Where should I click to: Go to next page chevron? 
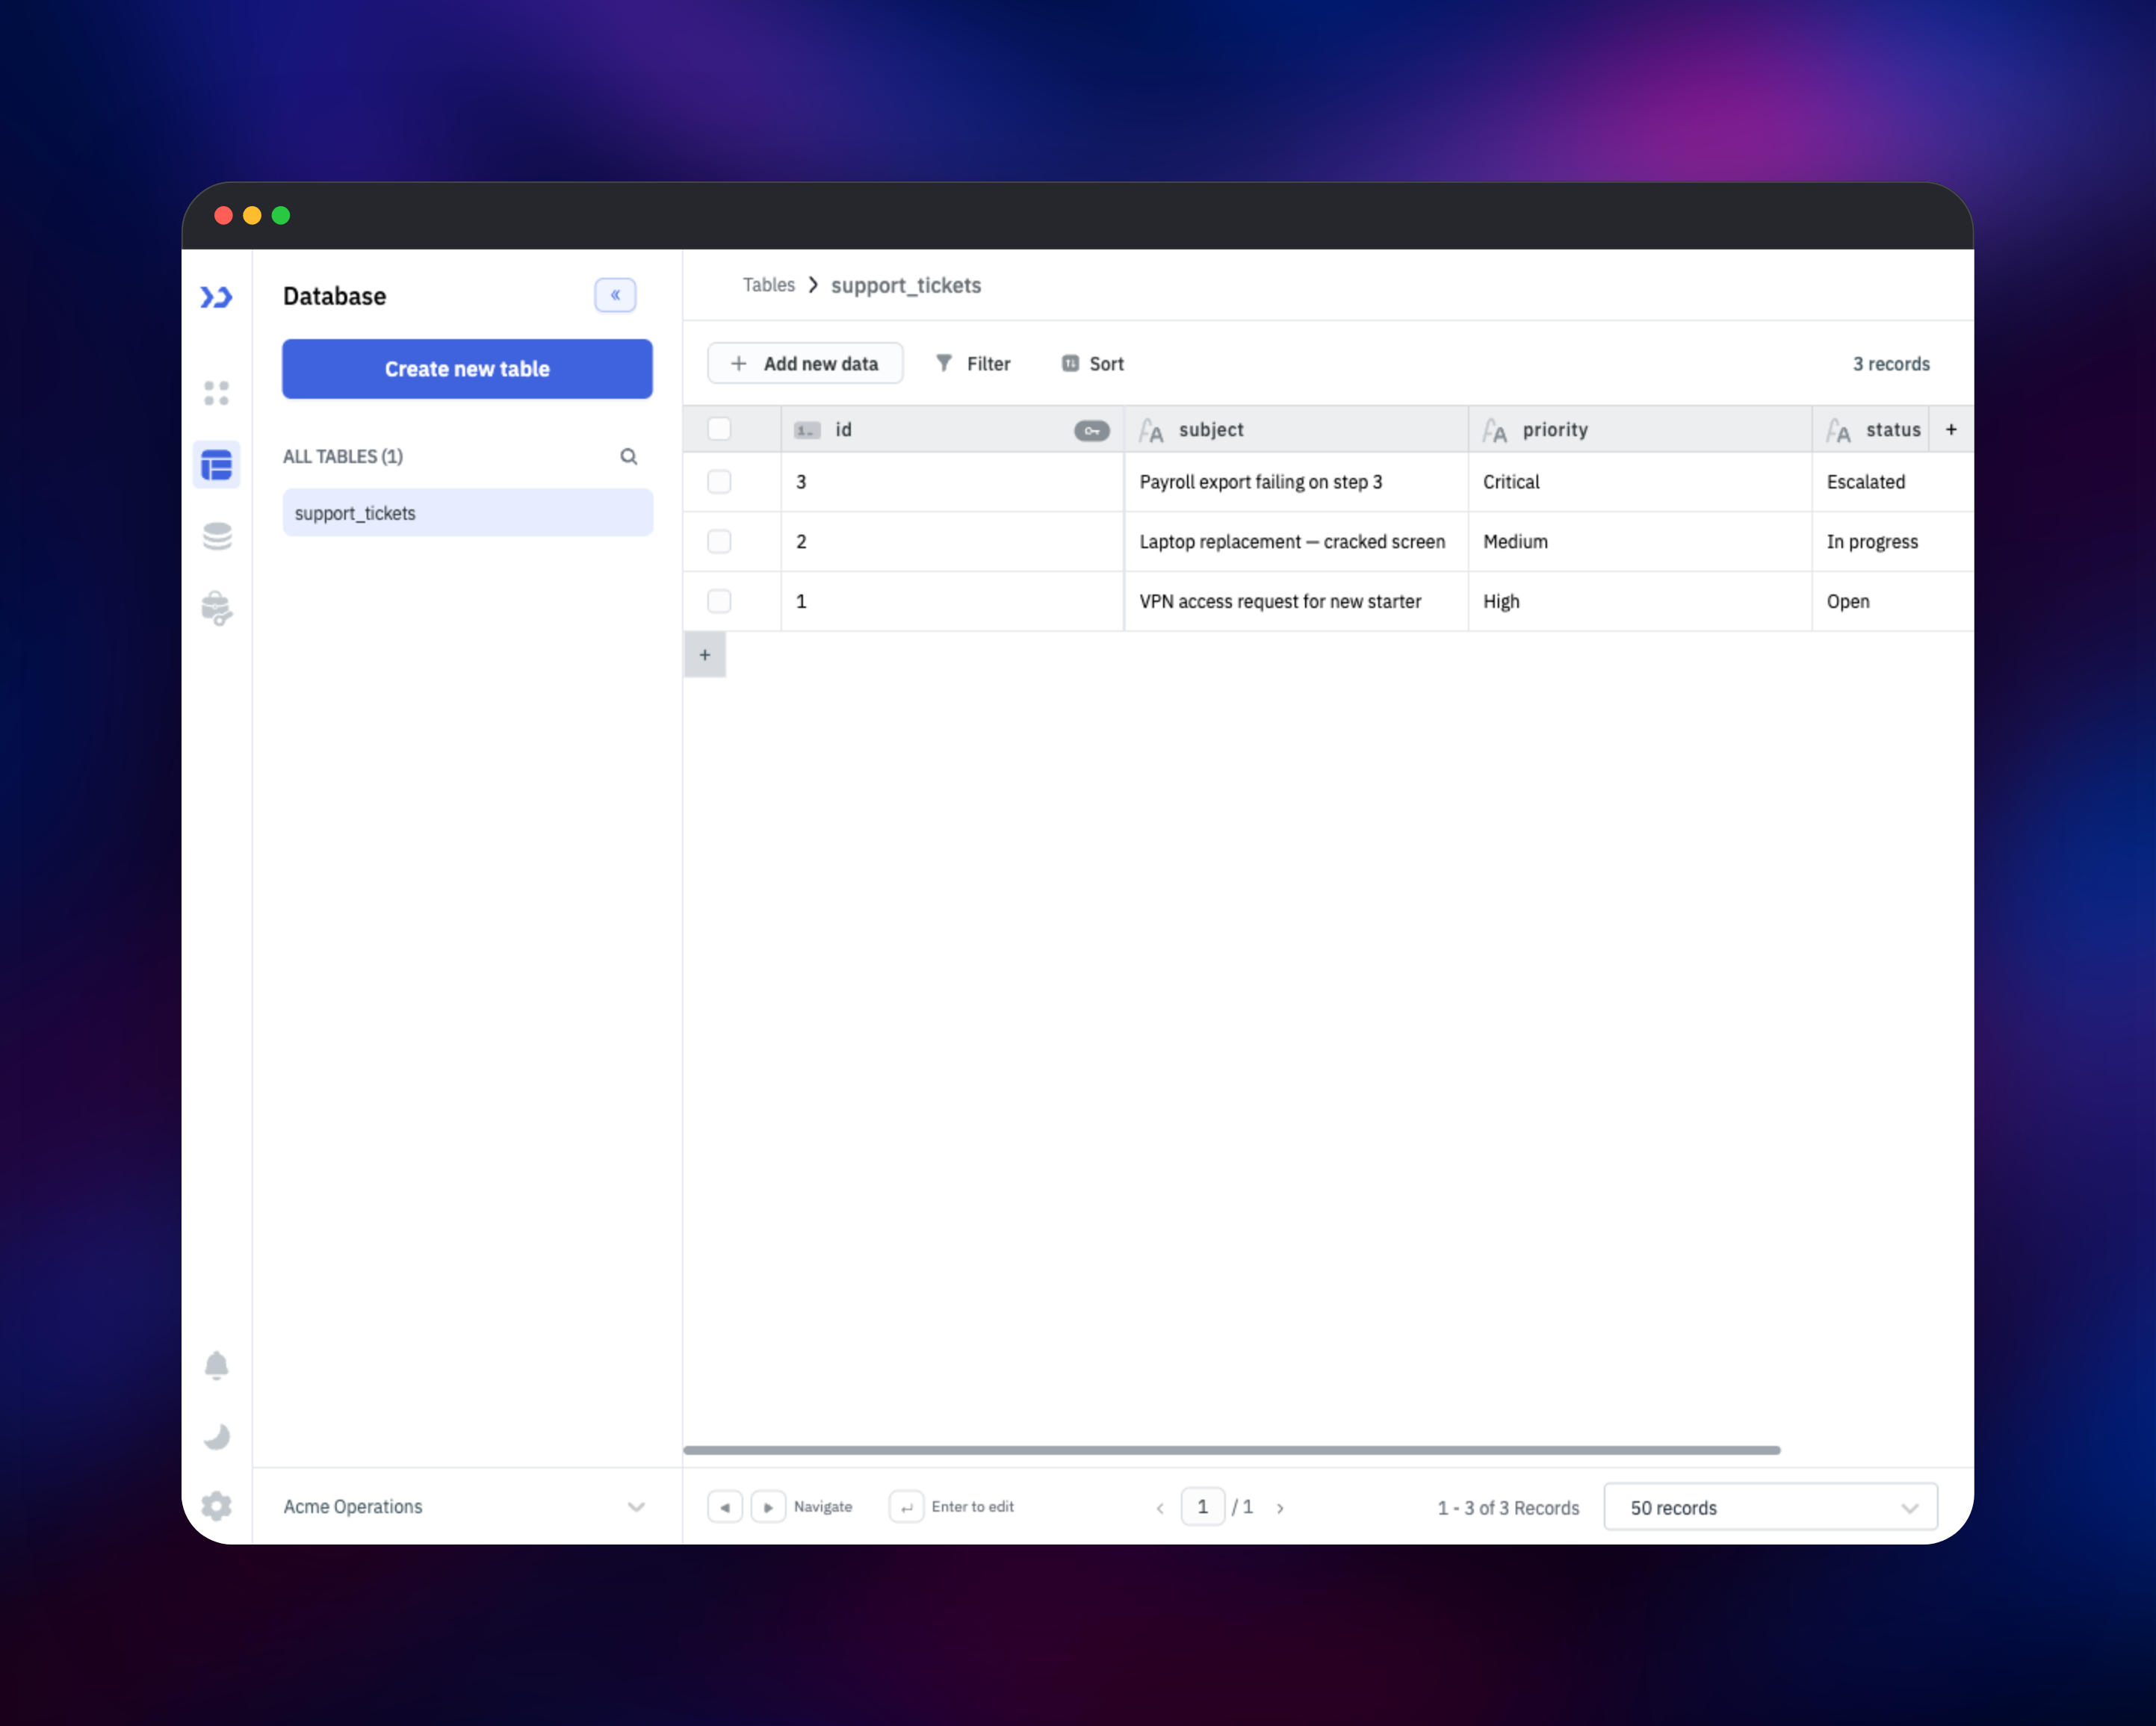pyautogui.click(x=1280, y=1508)
